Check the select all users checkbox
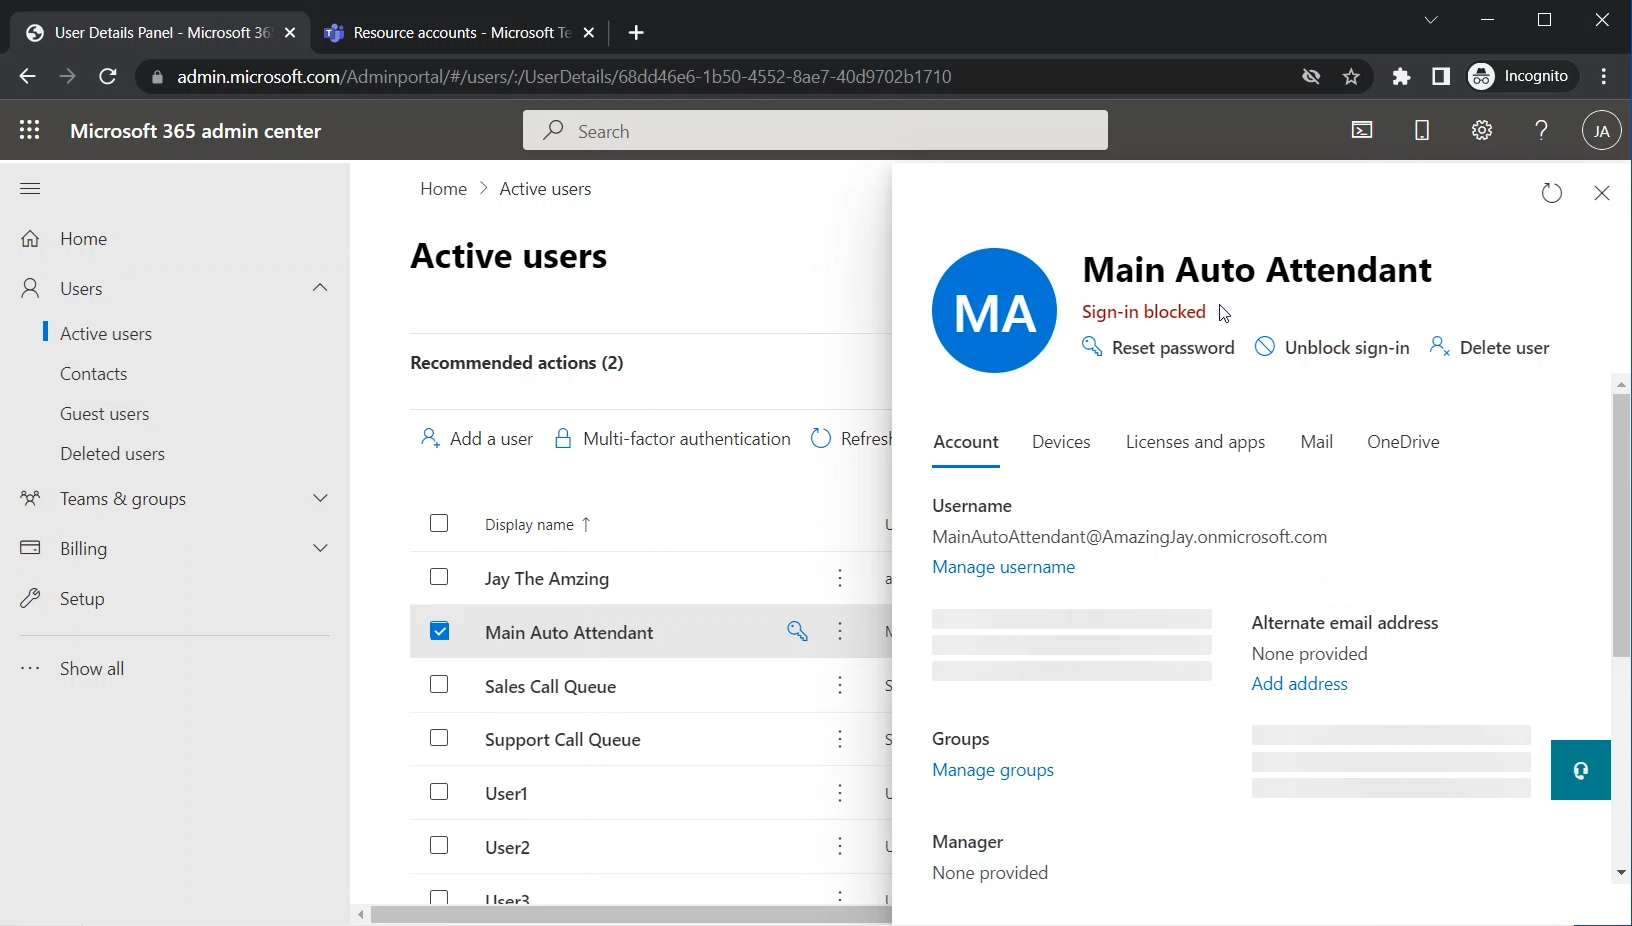This screenshot has width=1632, height=926. click(439, 524)
